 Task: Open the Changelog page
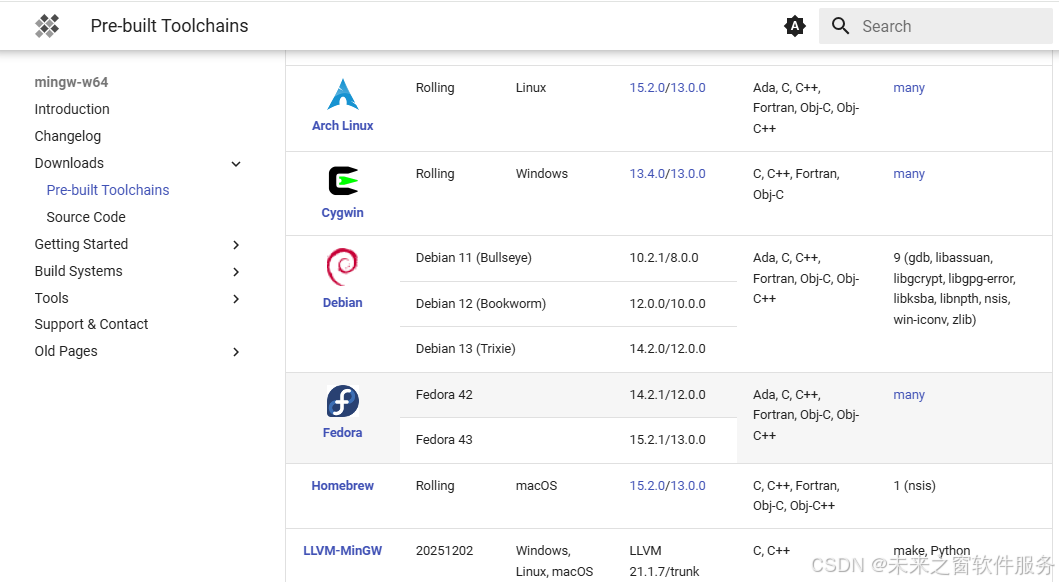tap(68, 136)
